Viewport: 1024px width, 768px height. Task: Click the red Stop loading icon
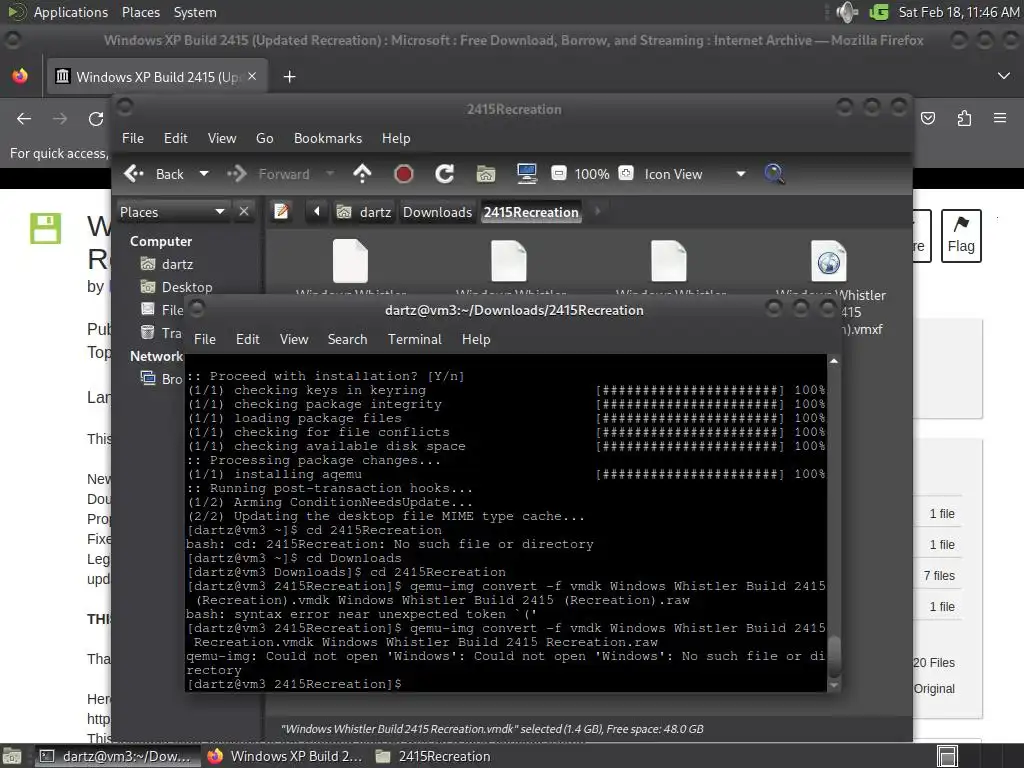pos(404,174)
